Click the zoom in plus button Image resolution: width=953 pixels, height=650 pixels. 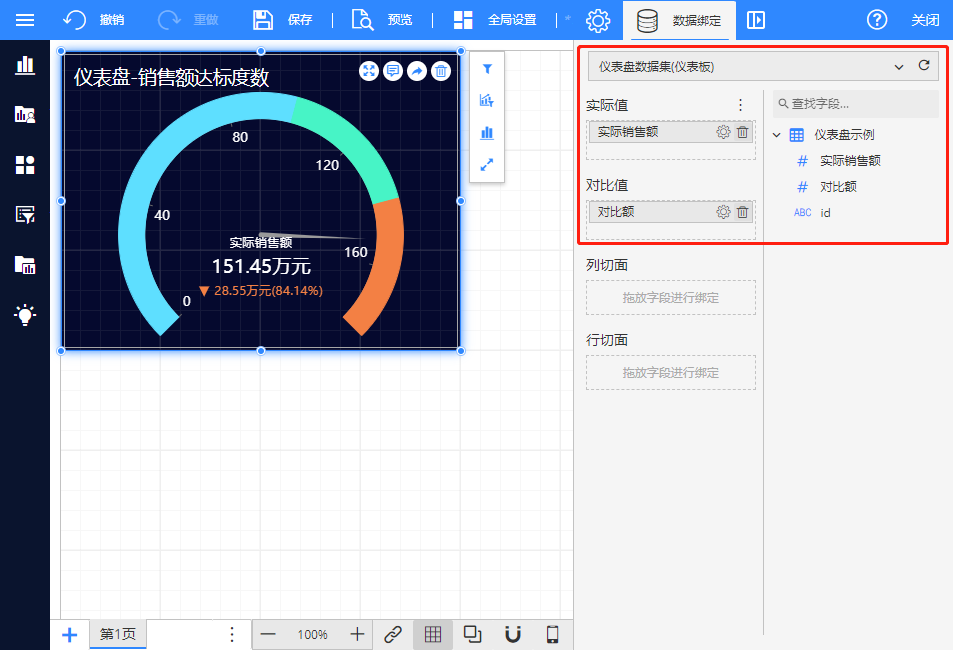coord(357,634)
